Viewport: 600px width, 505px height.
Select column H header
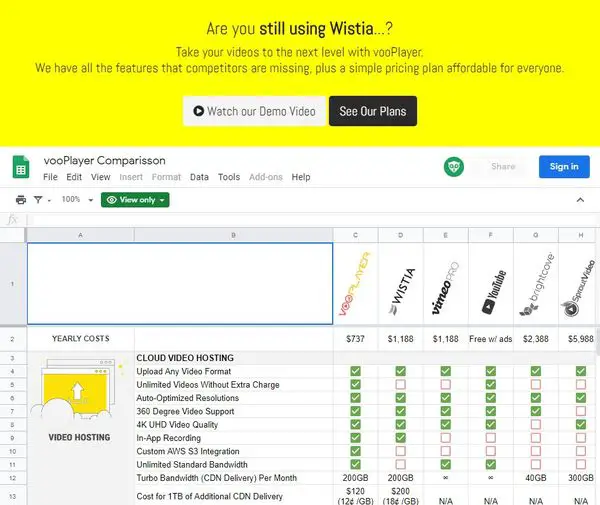[580, 235]
